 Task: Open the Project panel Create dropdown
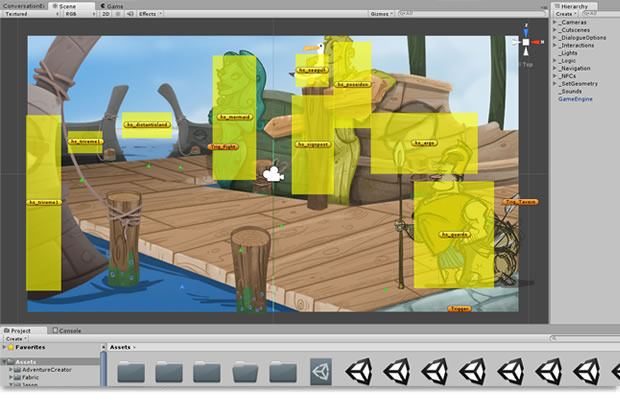point(16,339)
